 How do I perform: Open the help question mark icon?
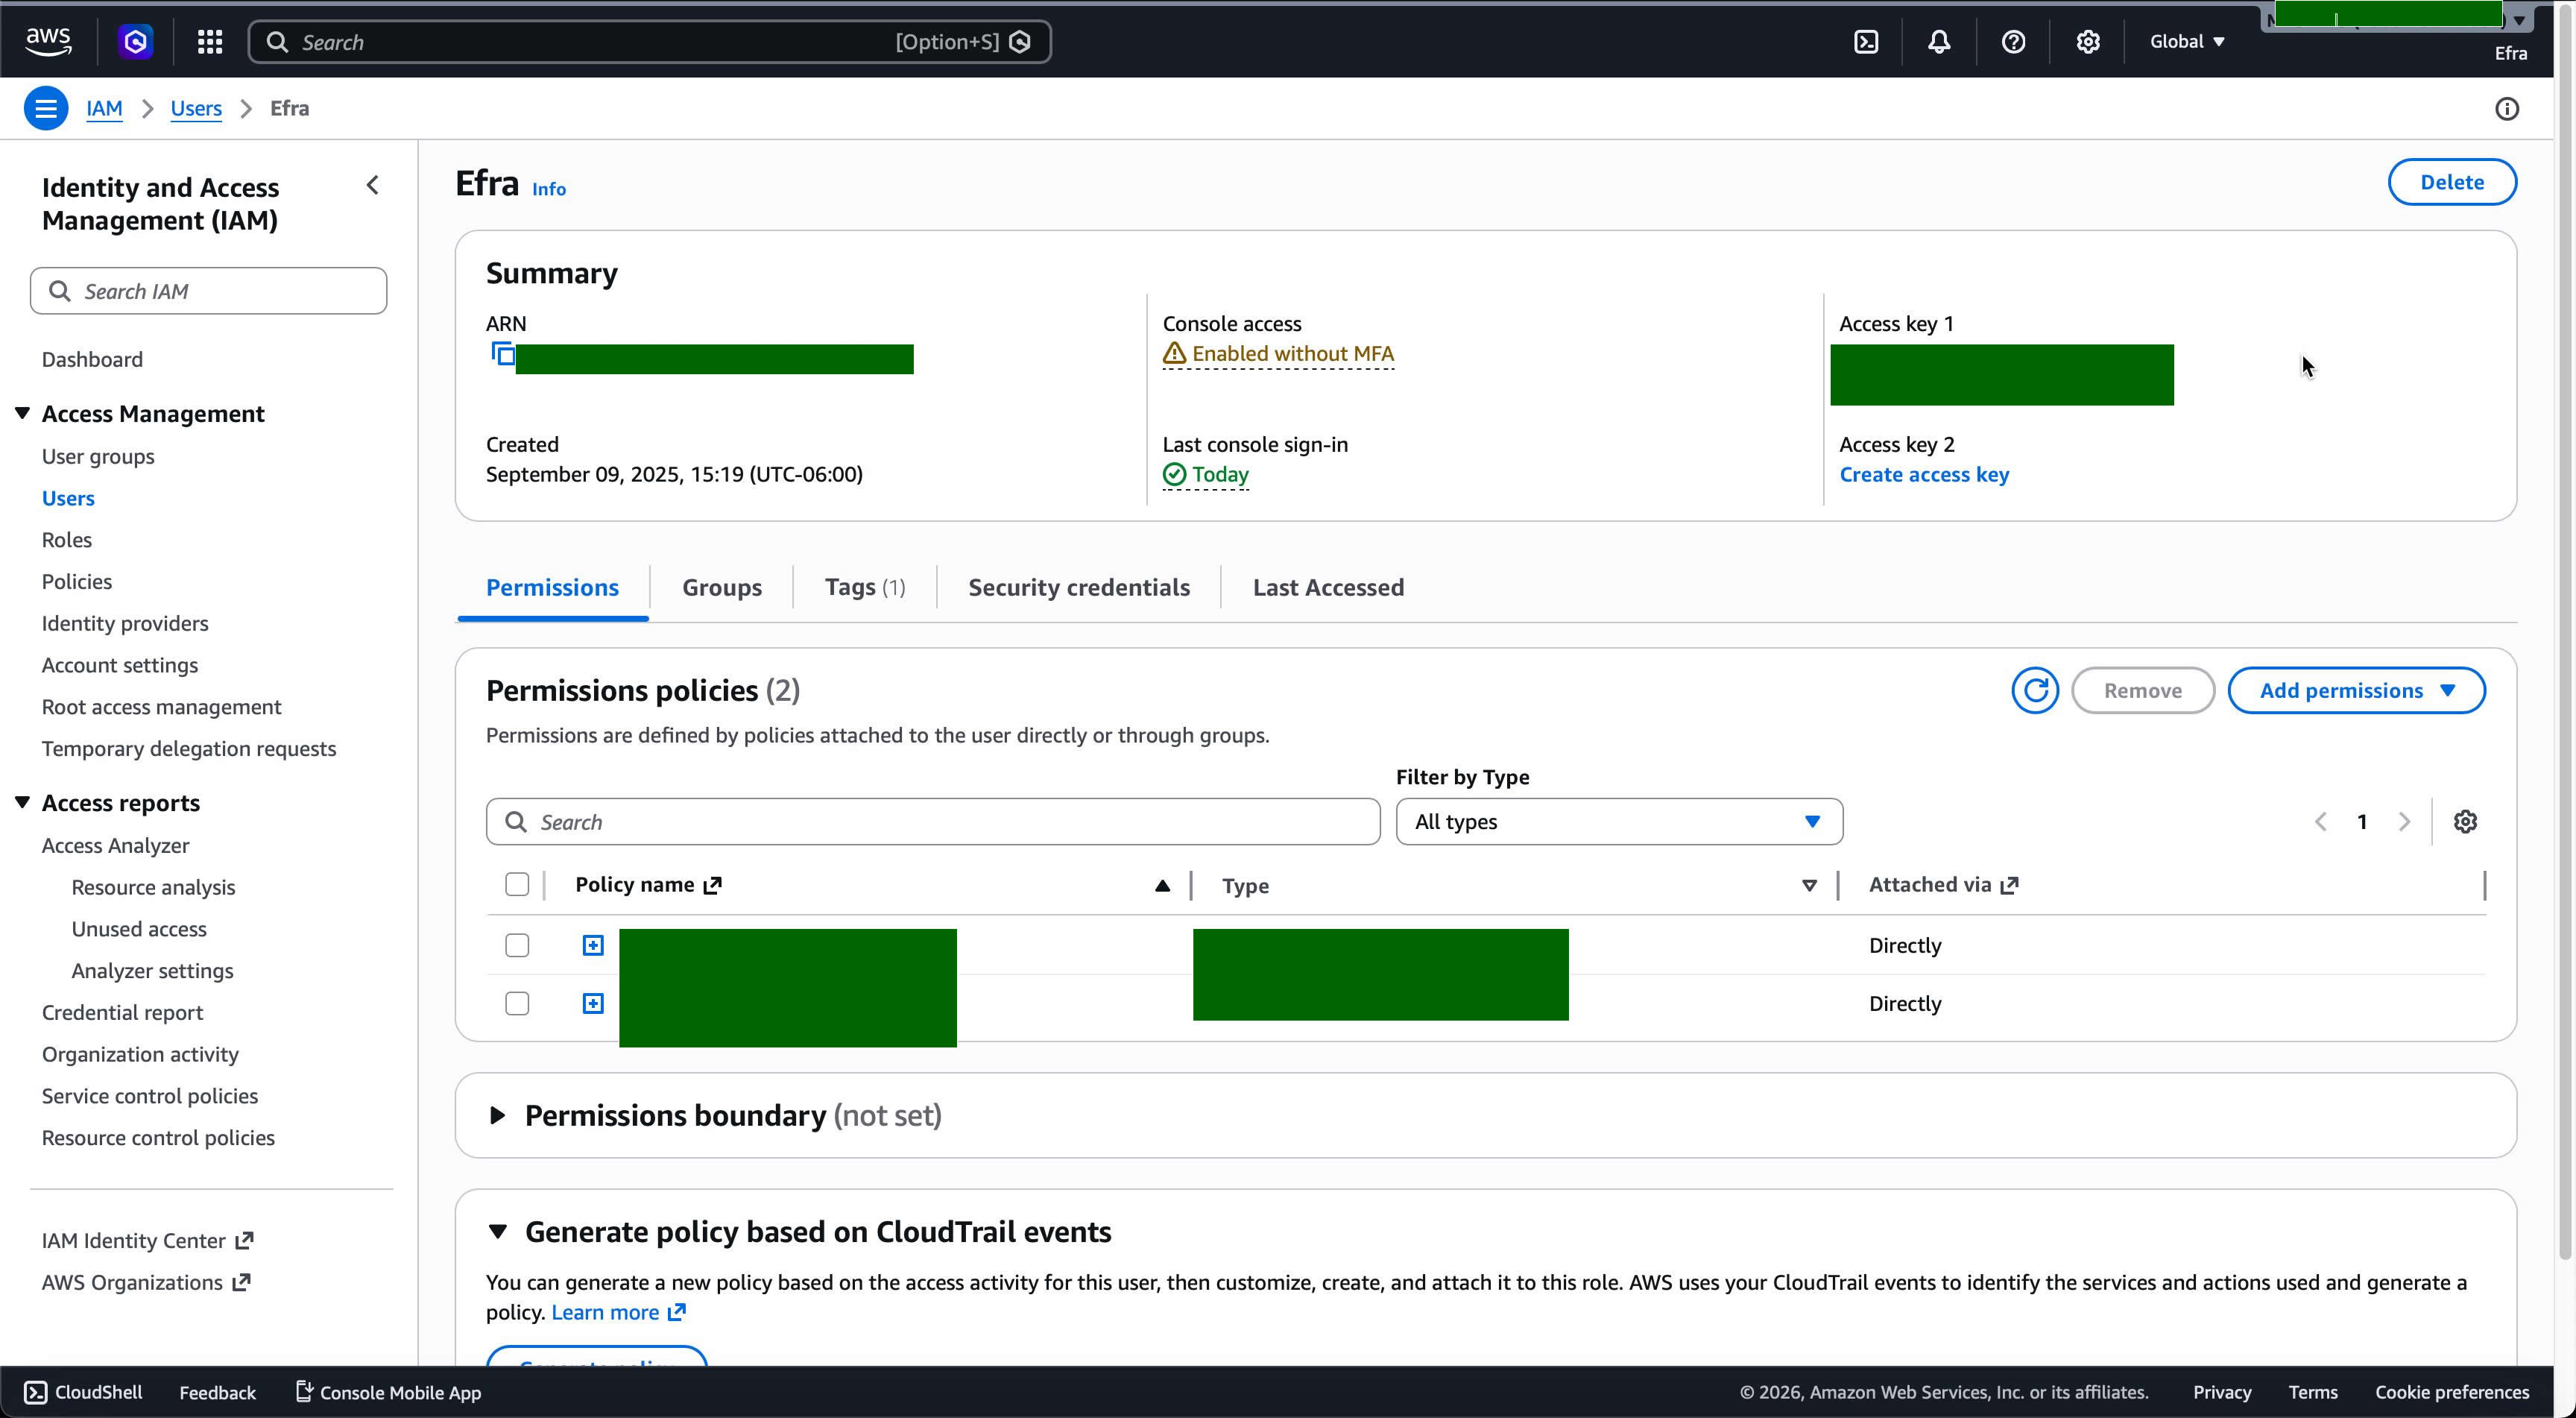coord(2013,42)
